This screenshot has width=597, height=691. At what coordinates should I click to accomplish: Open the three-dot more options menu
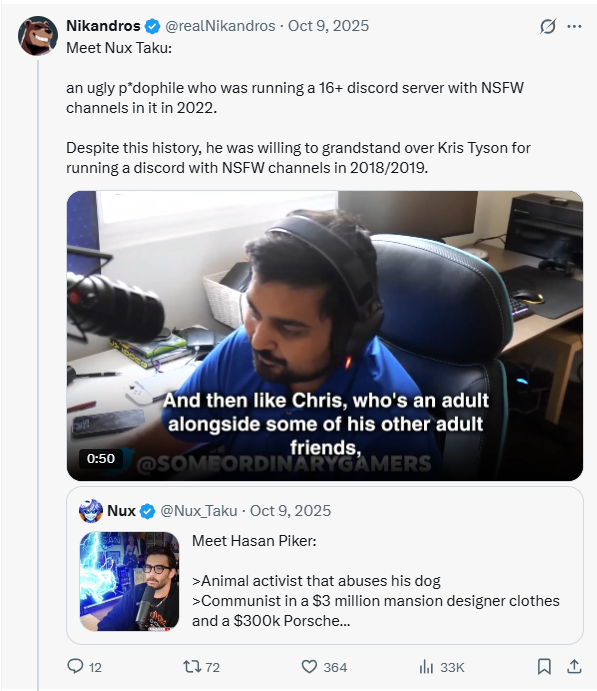coord(574,26)
